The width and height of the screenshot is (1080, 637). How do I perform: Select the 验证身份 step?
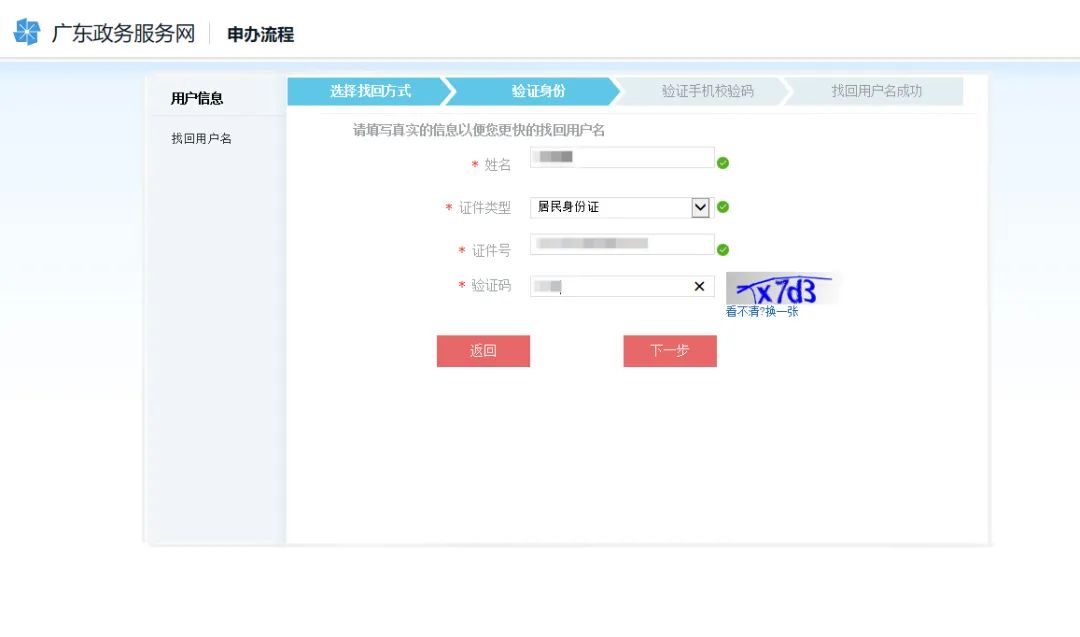click(537, 91)
